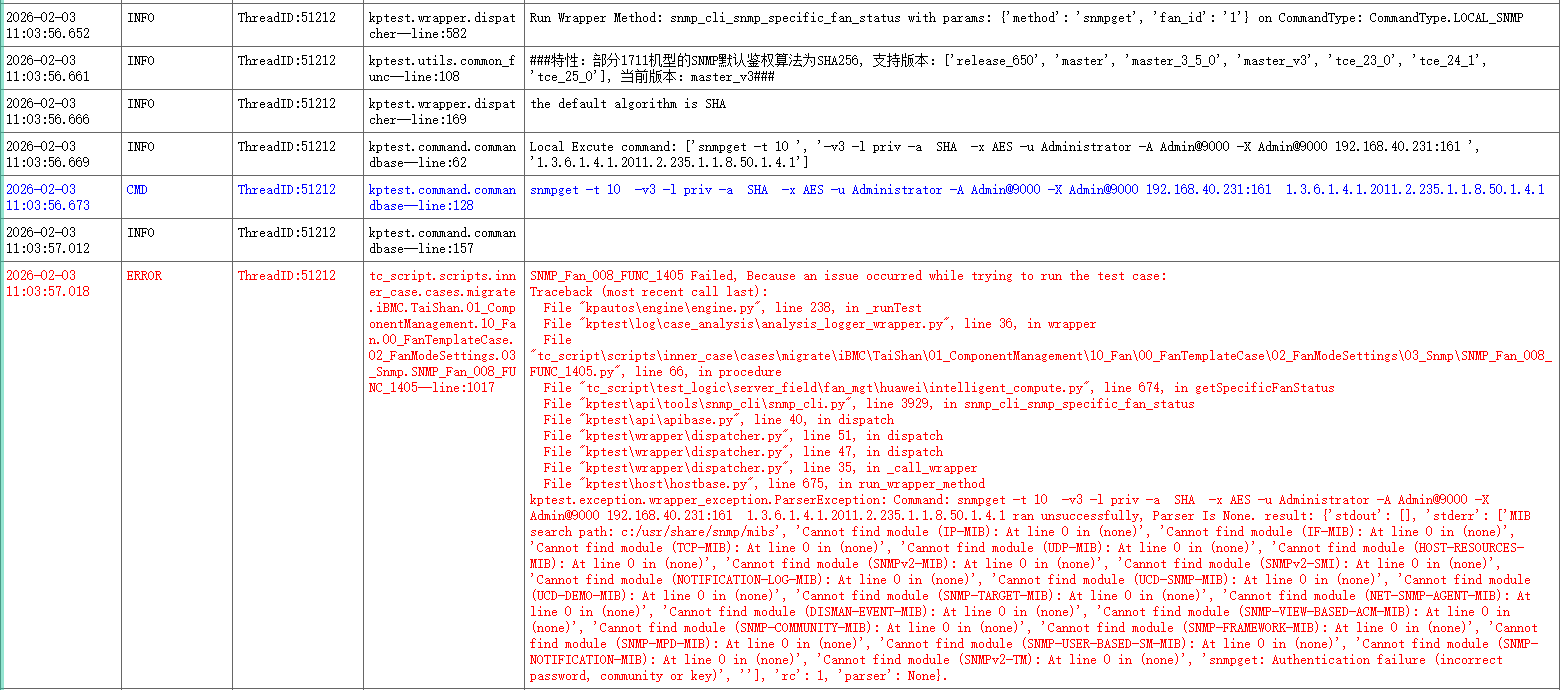Click the dispatcher line:582 source cell
This screenshot has height=690, width=1560.
[x=442, y=26]
